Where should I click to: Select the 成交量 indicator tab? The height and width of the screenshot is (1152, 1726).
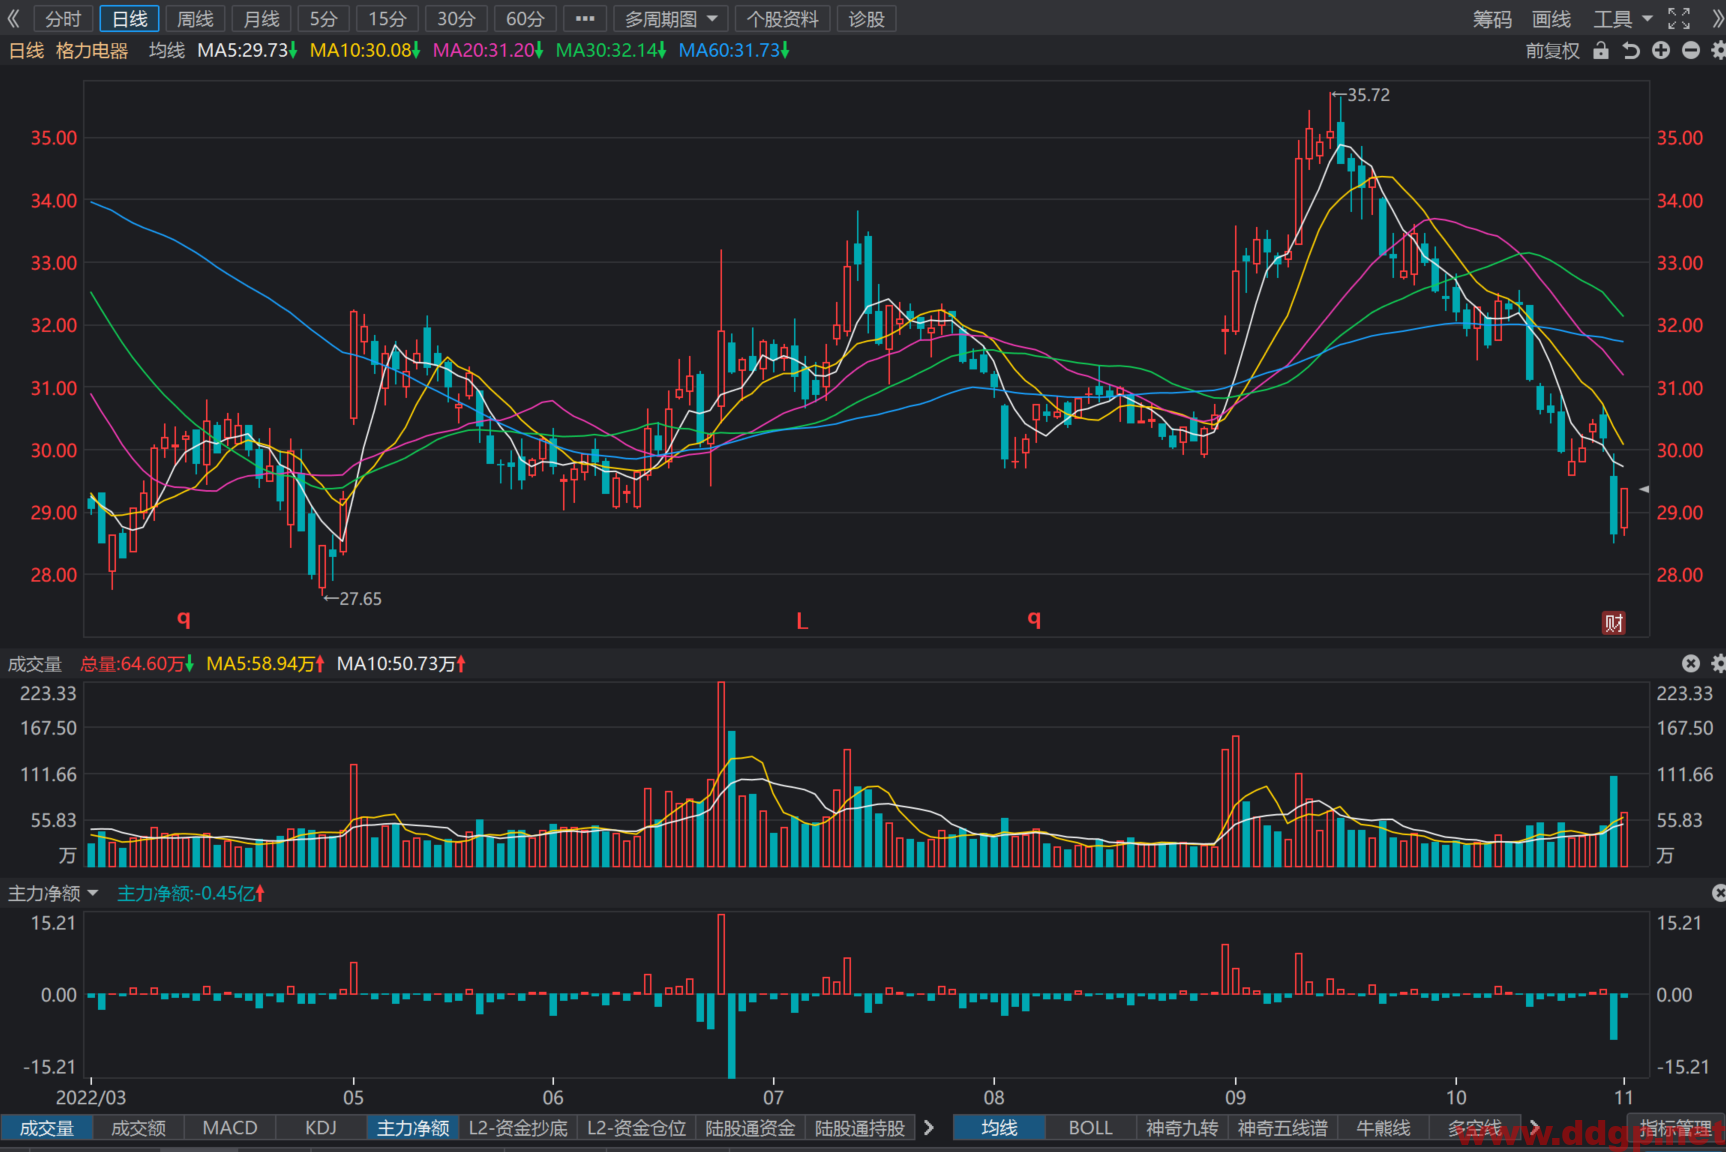pos(47,1128)
